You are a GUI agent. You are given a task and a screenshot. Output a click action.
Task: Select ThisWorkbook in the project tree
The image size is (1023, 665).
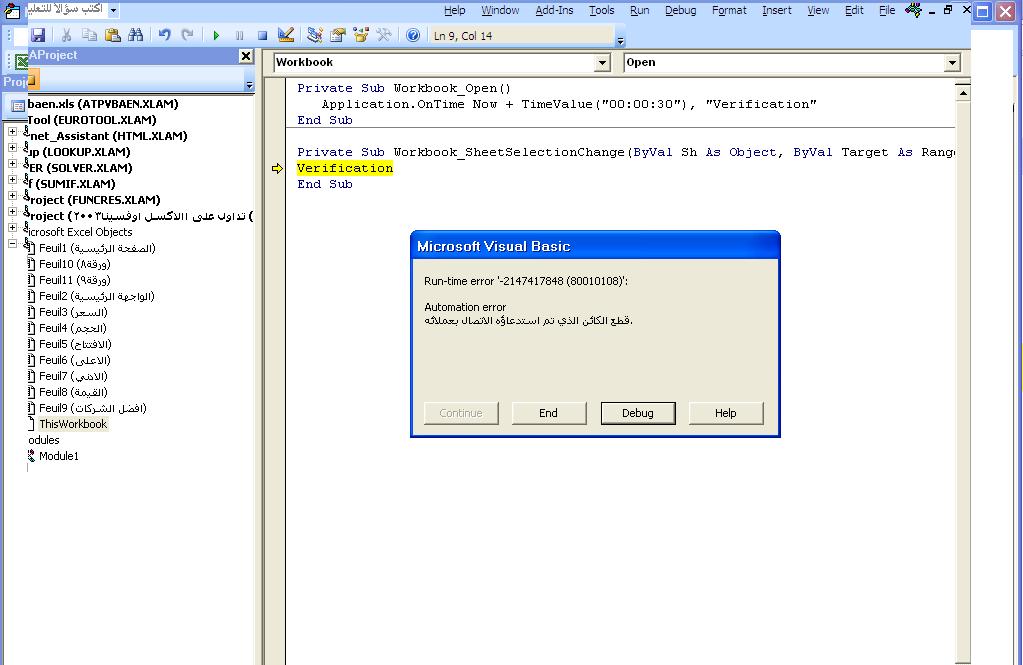pyautogui.click(x=73, y=424)
